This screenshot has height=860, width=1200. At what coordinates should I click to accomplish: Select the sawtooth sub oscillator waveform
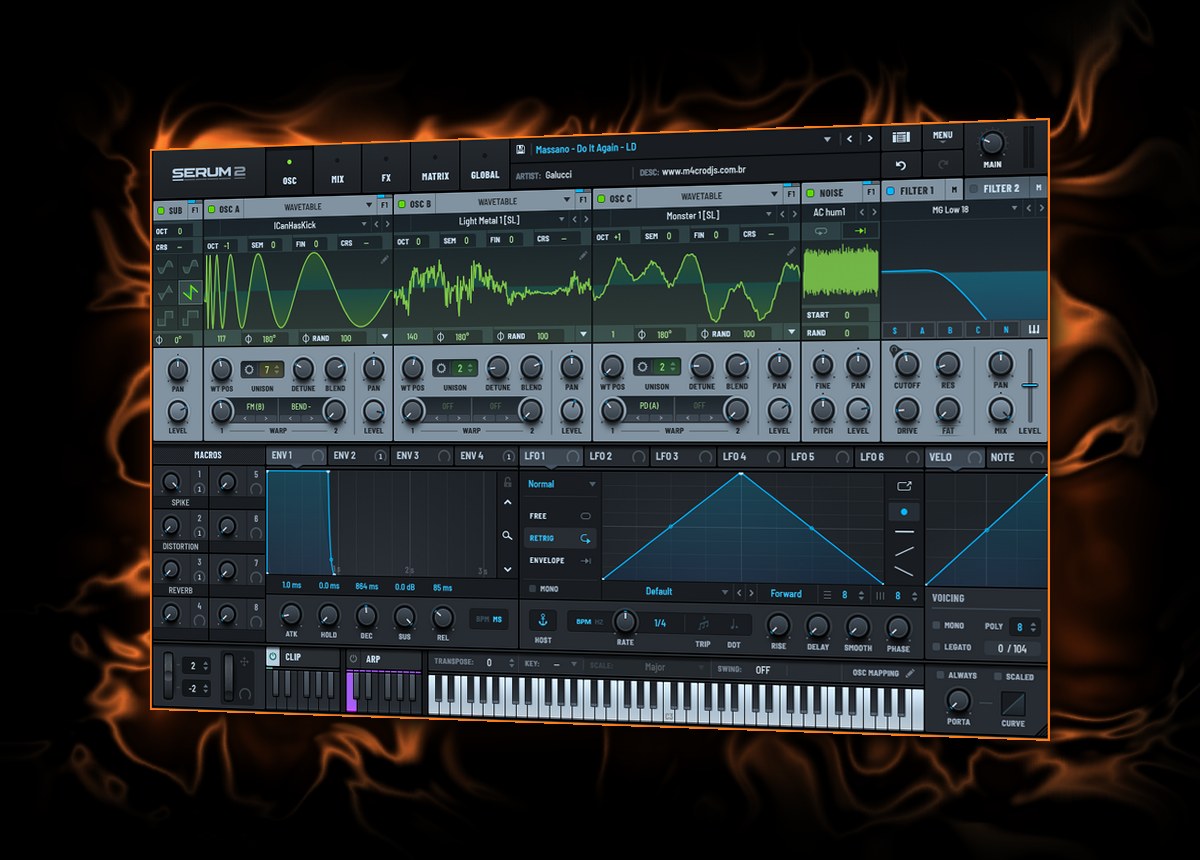tap(190, 292)
